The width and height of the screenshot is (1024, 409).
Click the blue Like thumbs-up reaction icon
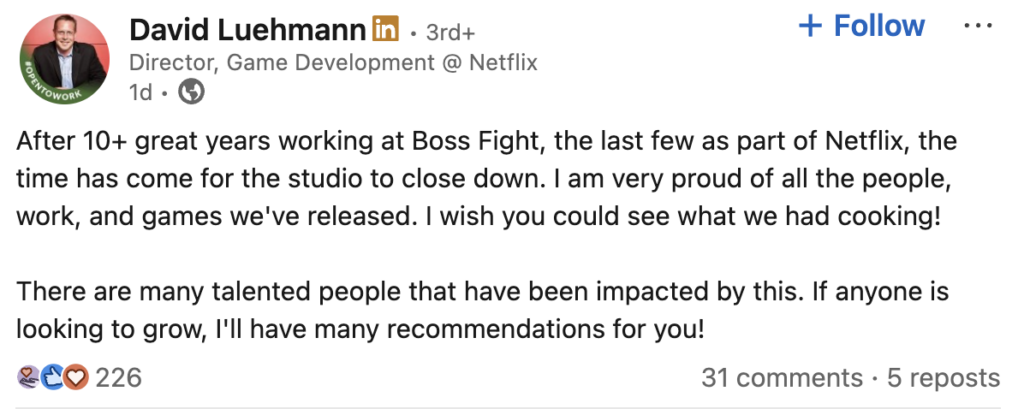click(51, 377)
